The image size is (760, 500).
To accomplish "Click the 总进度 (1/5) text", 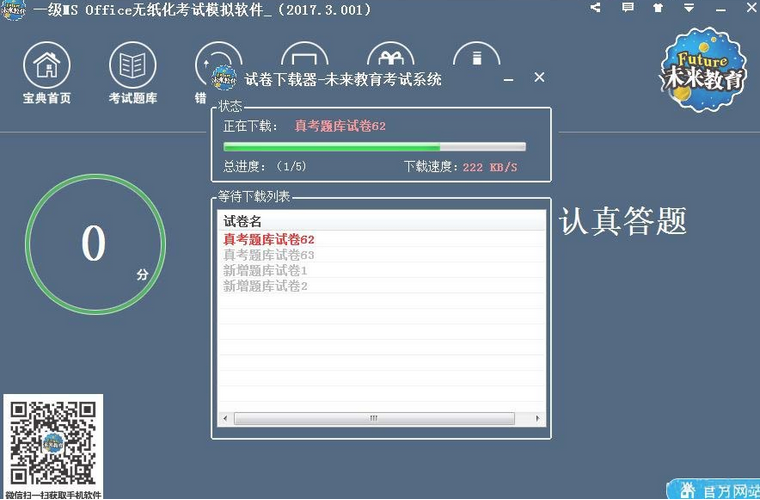I will [x=265, y=167].
